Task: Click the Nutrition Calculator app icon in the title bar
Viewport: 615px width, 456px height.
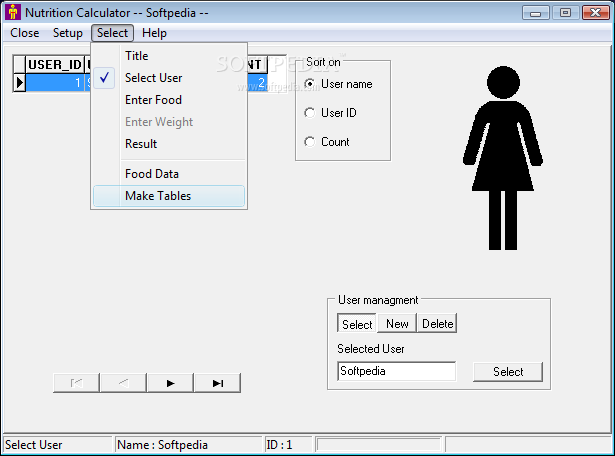Action: point(13,12)
